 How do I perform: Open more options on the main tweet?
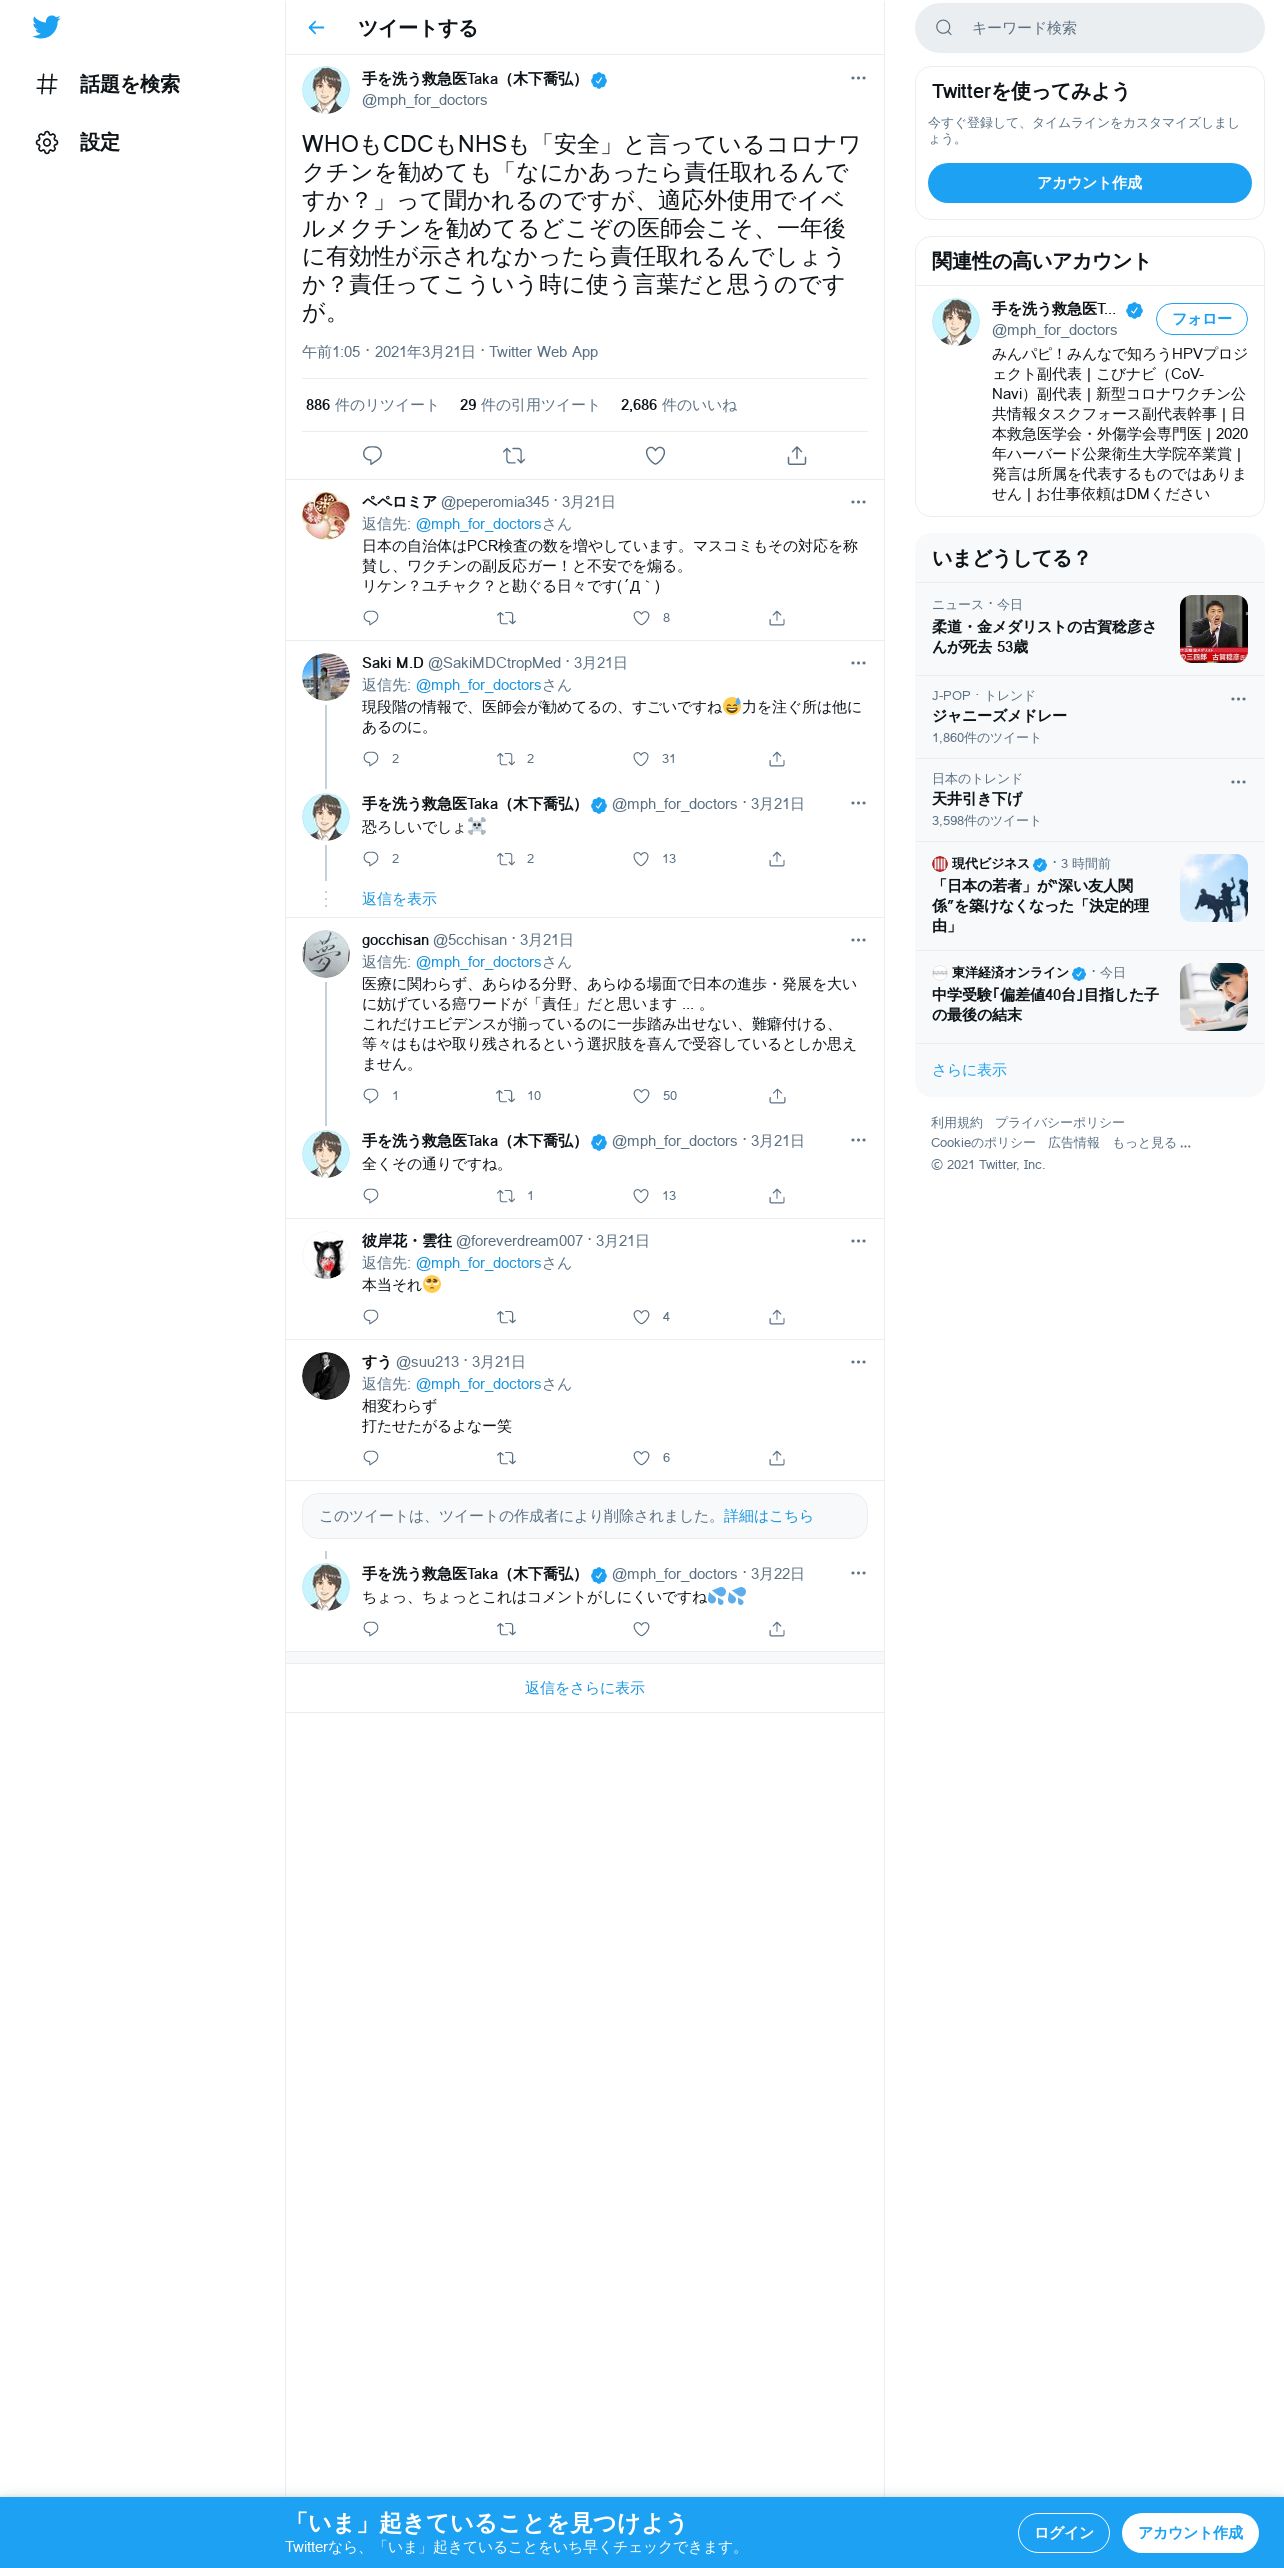(858, 78)
